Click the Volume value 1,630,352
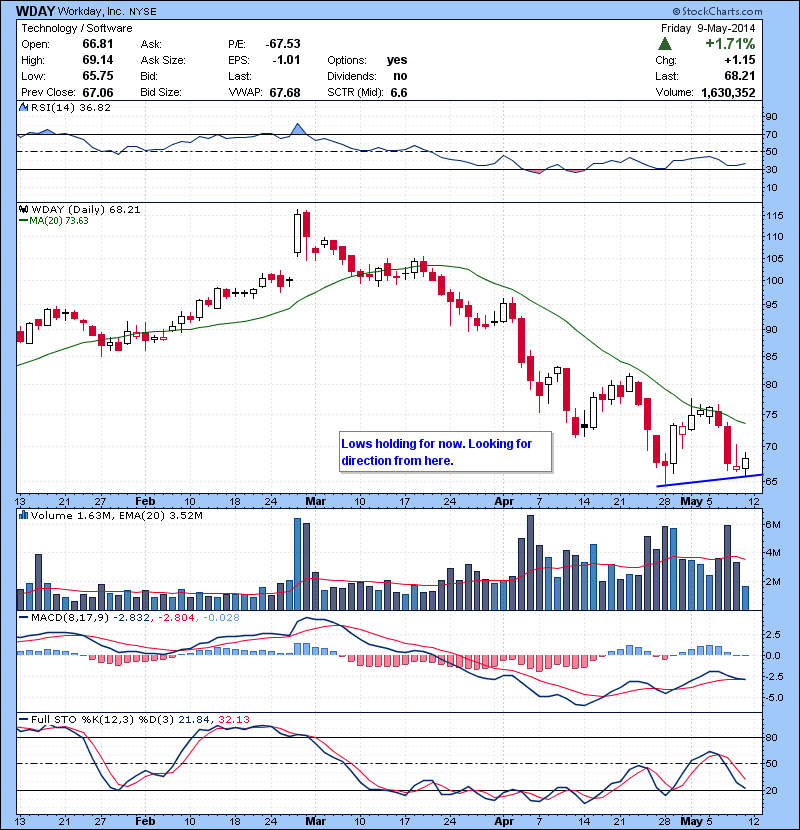 click(x=728, y=93)
